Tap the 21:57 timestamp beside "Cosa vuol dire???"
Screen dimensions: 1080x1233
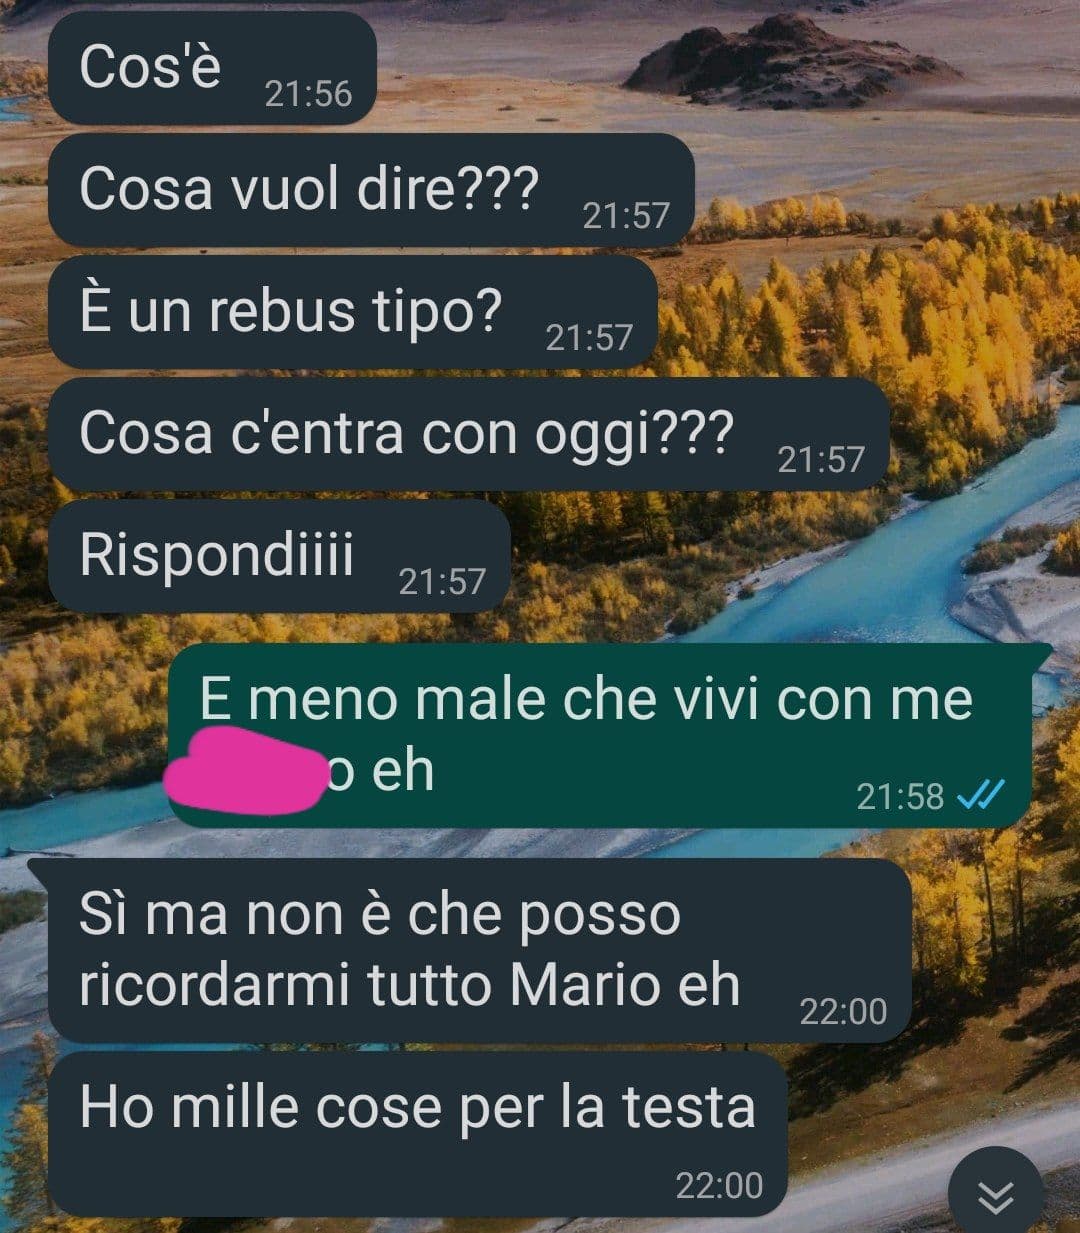click(x=626, y=215)
